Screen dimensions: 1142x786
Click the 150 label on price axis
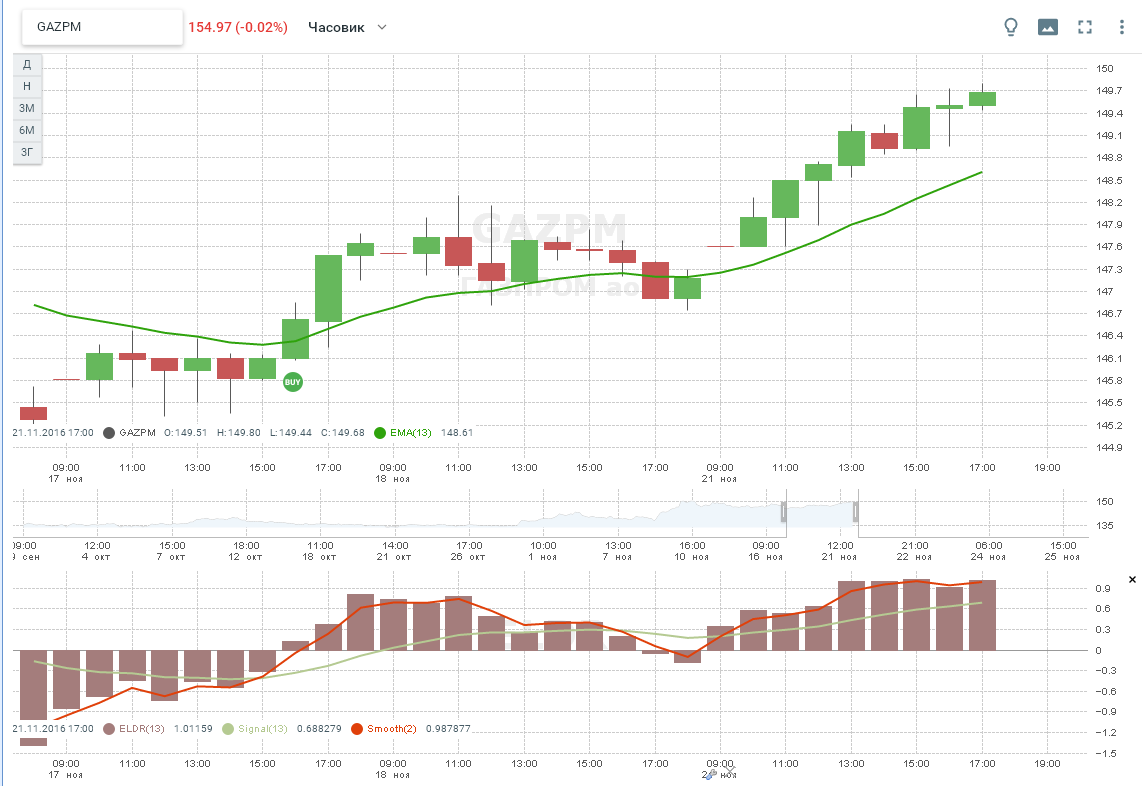[1105, 68]
